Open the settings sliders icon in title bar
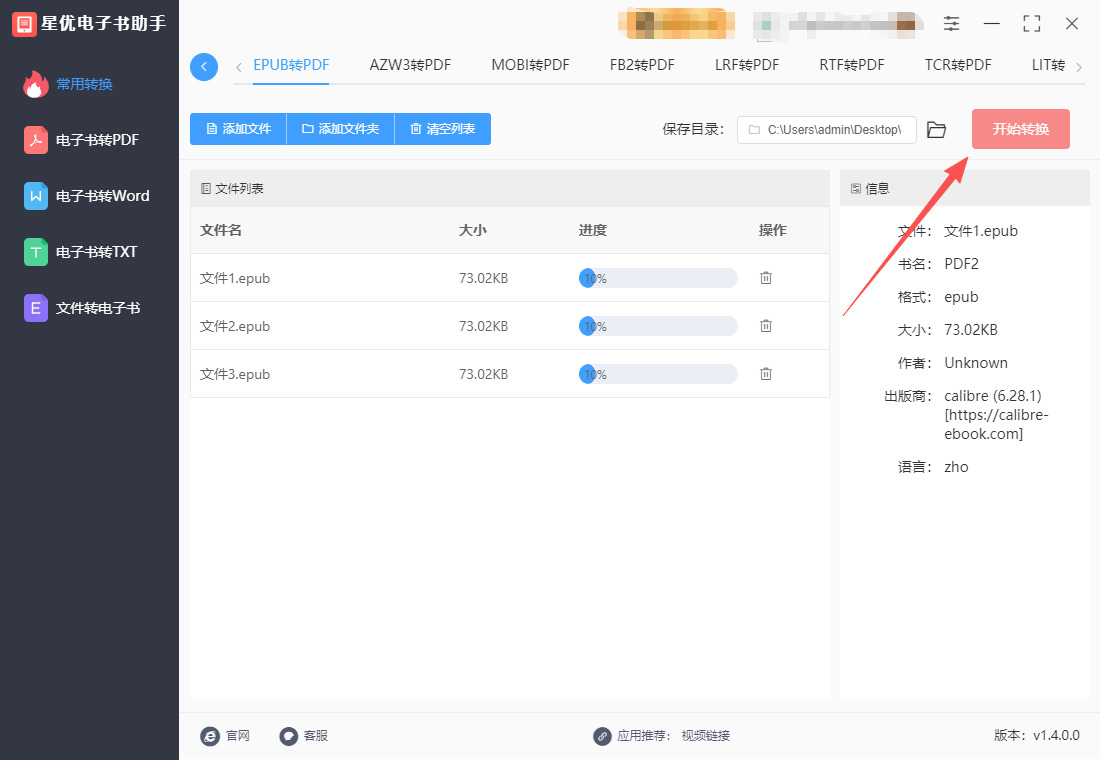 951,23
